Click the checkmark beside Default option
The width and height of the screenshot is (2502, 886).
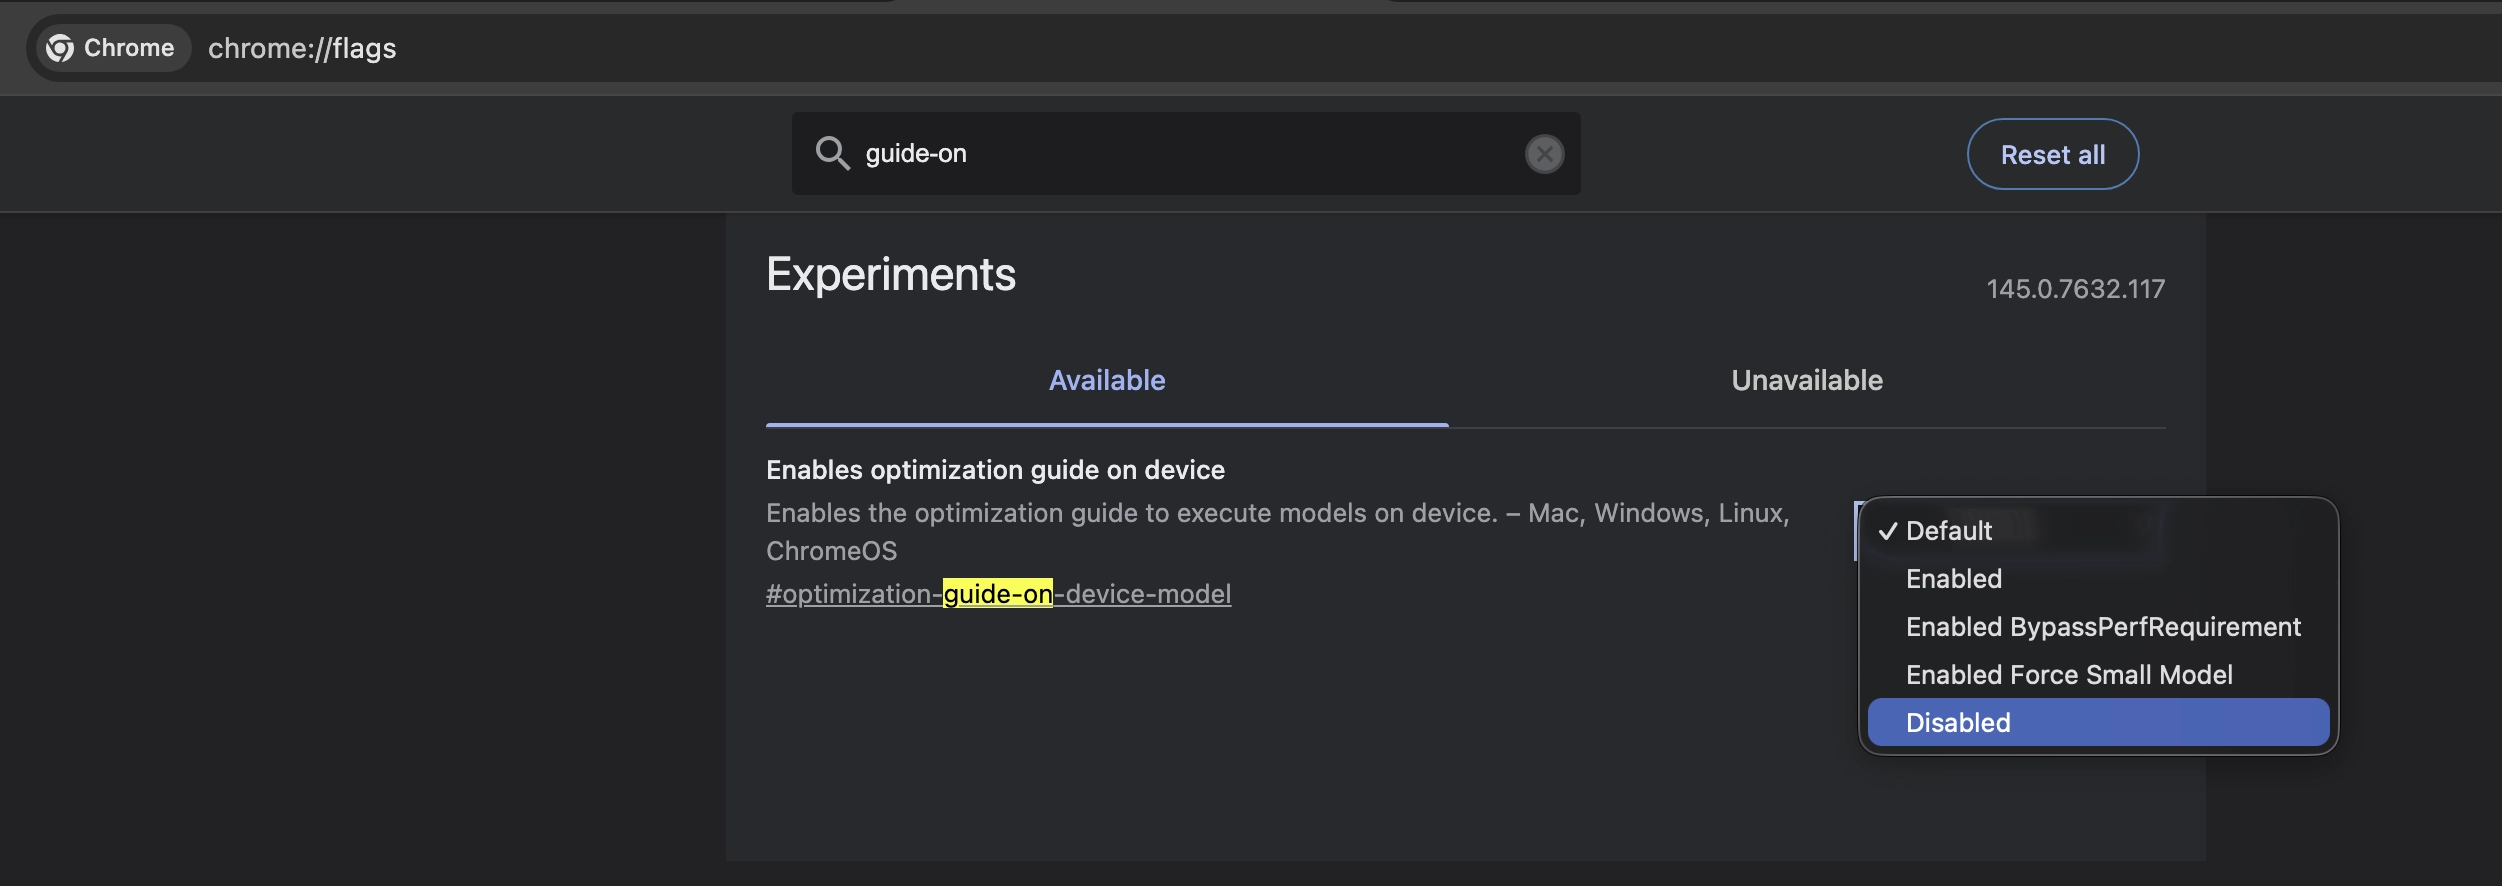(1887, 531)
